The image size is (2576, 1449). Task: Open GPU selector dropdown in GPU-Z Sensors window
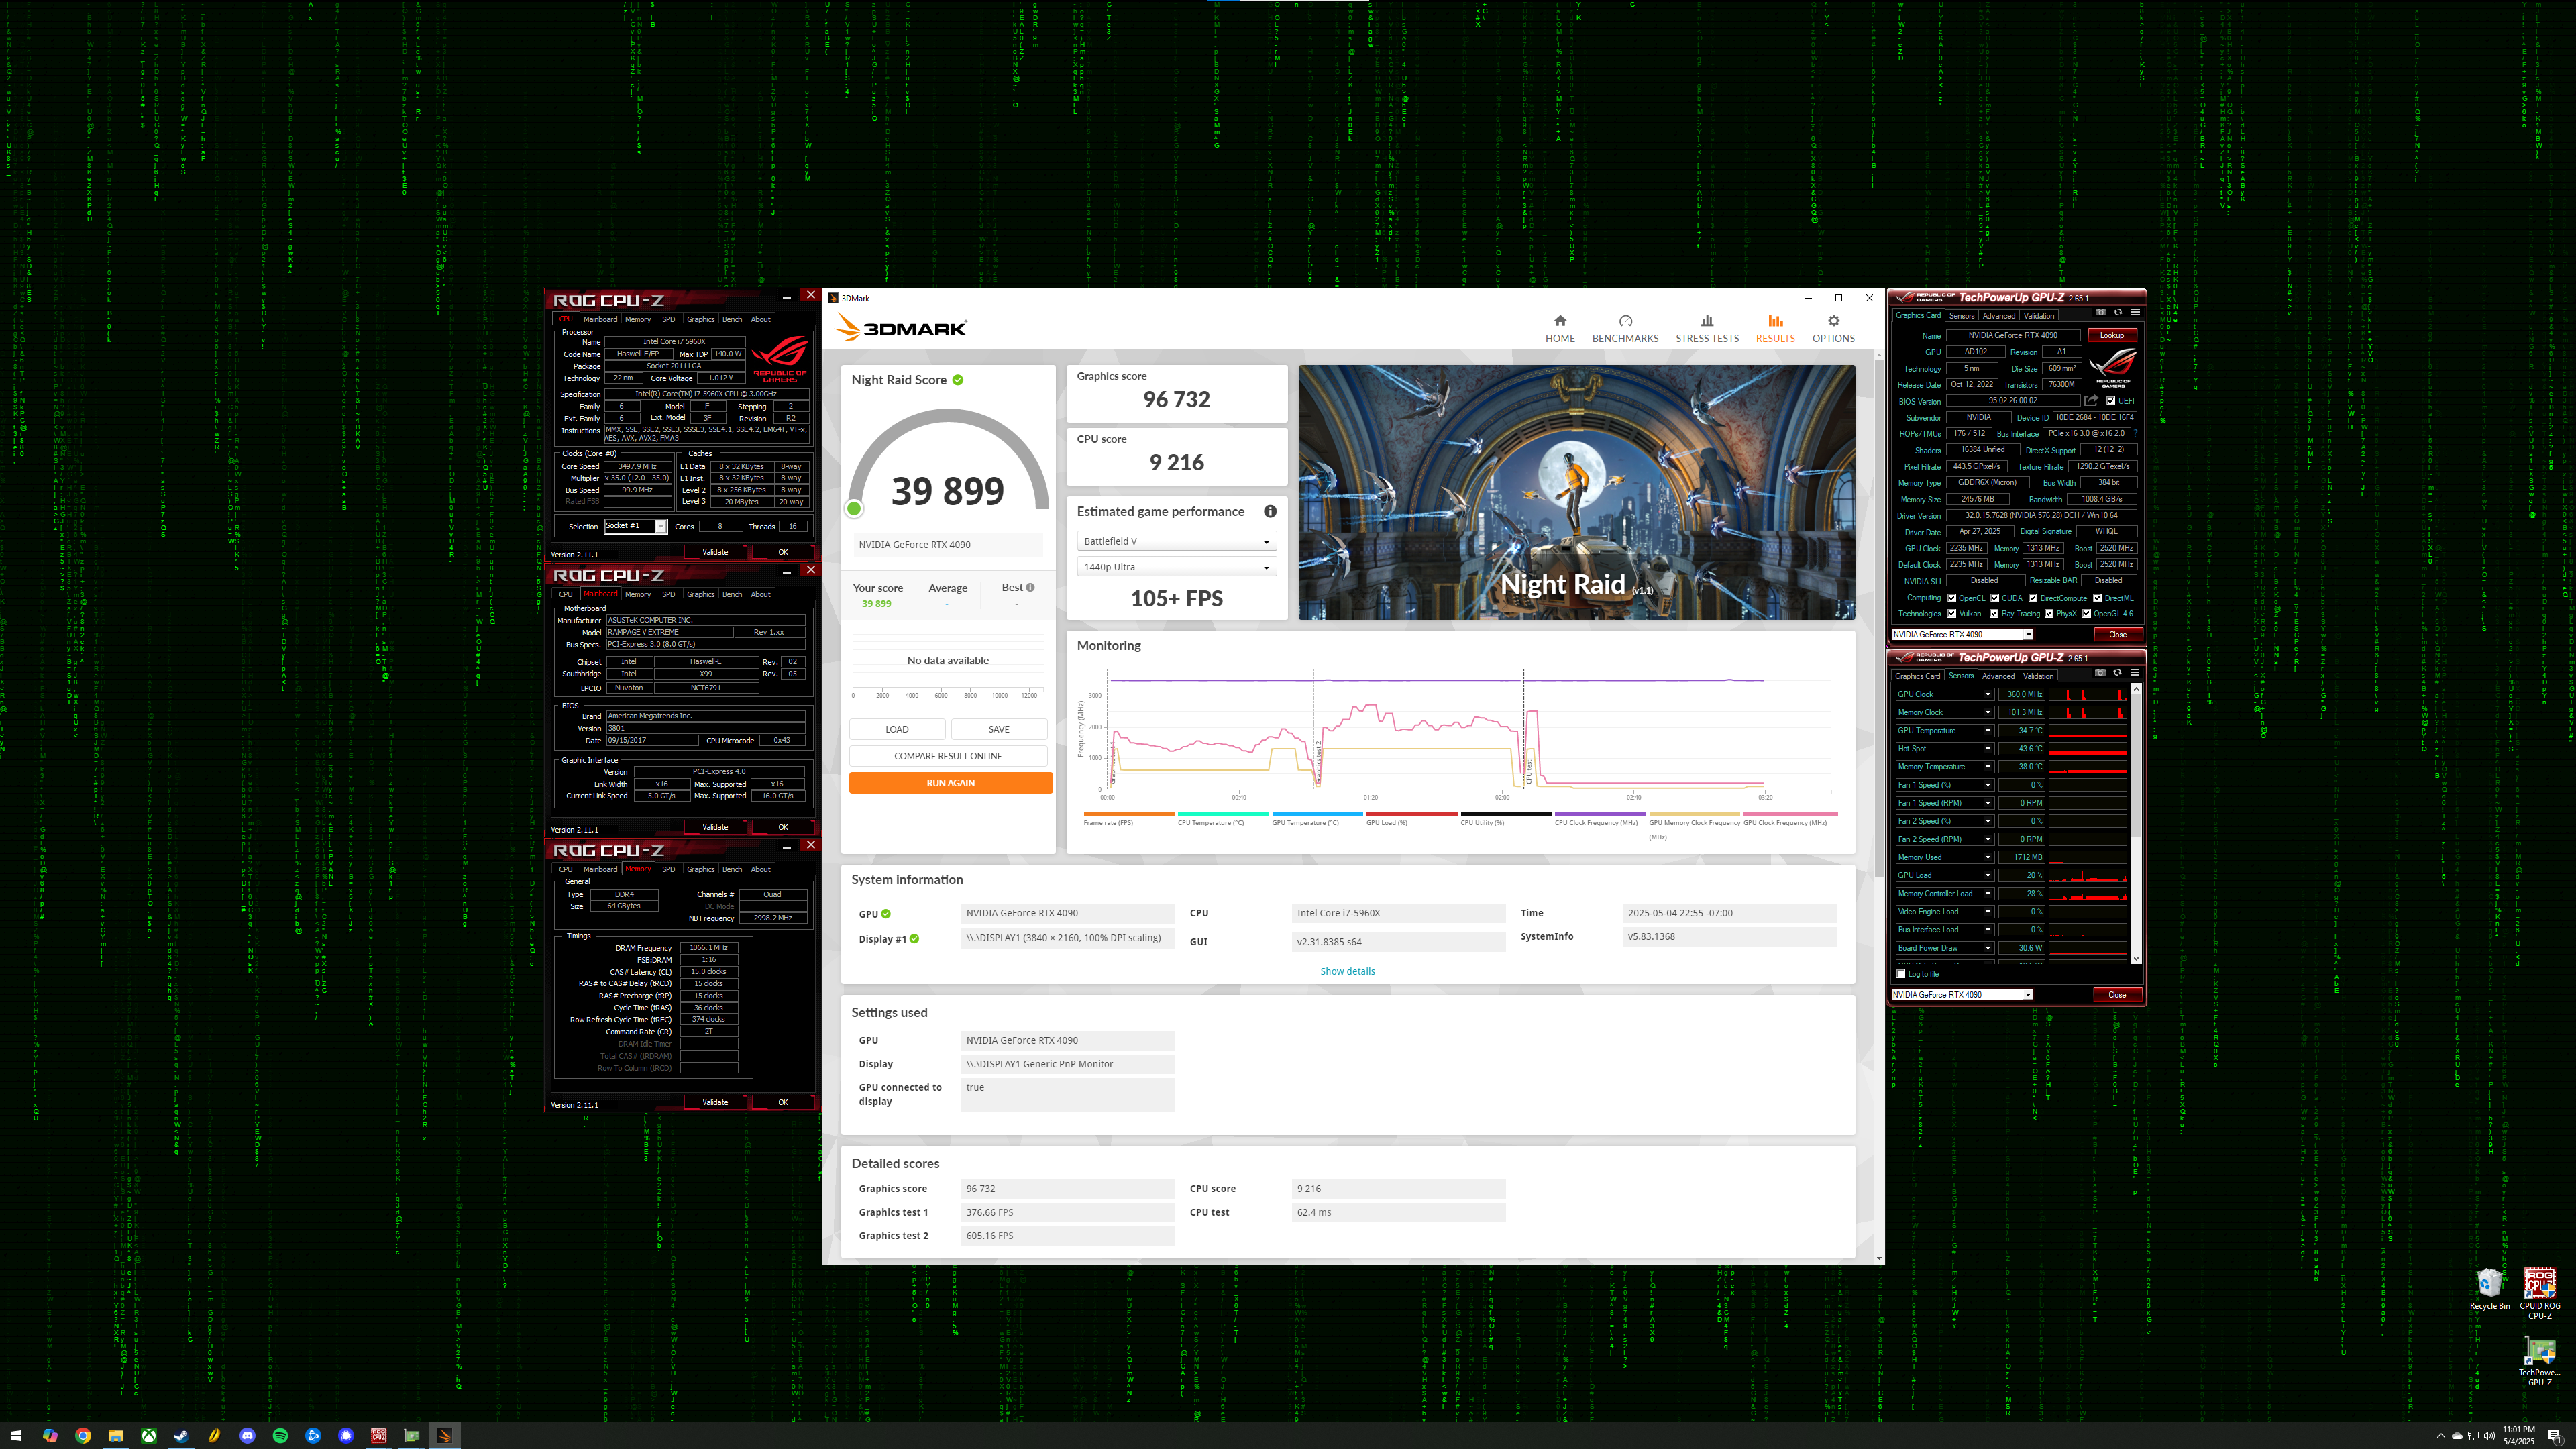[x=1962, y=994]
